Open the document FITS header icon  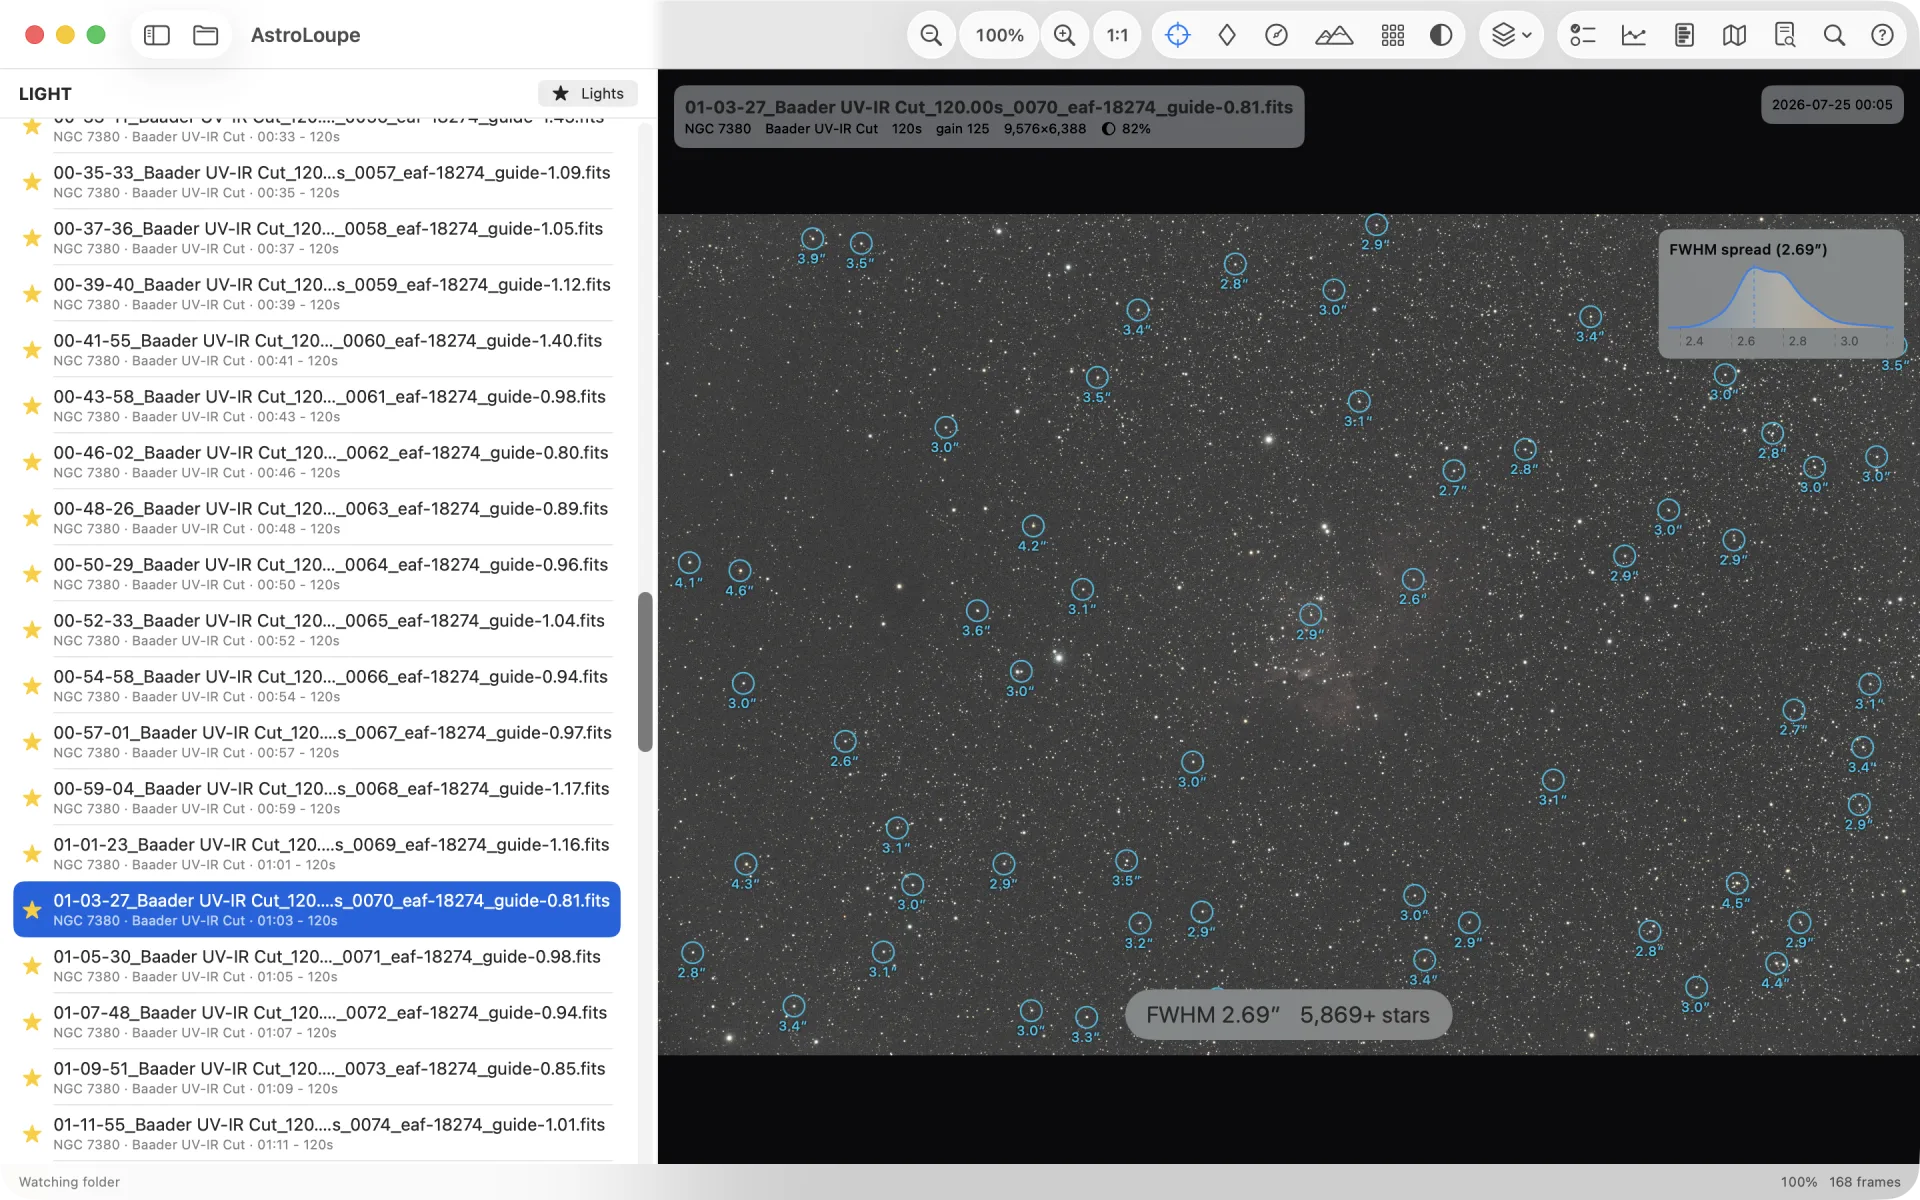(1684, 35)
